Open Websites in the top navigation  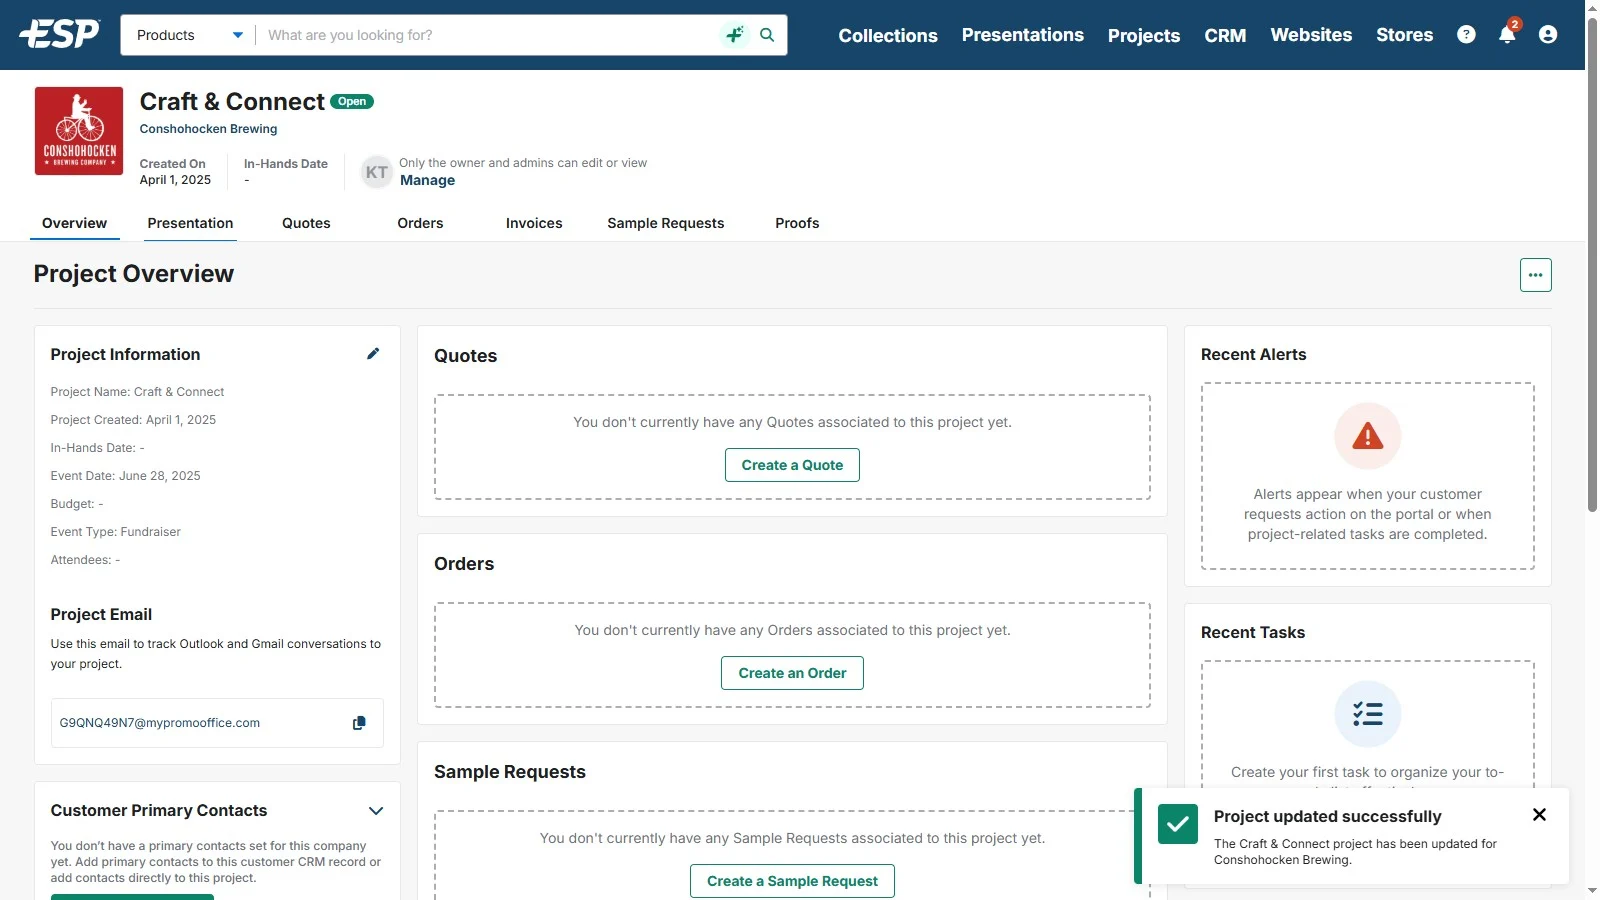pyautogui.click(x=1311, y=35)
